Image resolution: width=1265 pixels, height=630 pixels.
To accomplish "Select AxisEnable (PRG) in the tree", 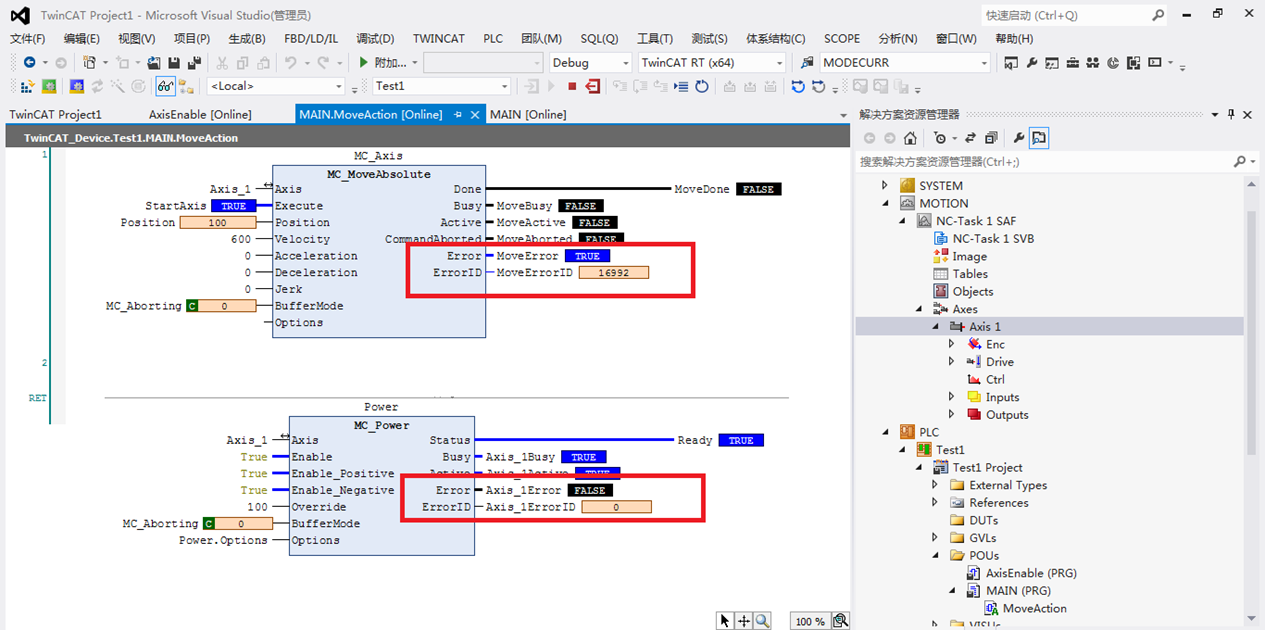I will [1031, 573].
